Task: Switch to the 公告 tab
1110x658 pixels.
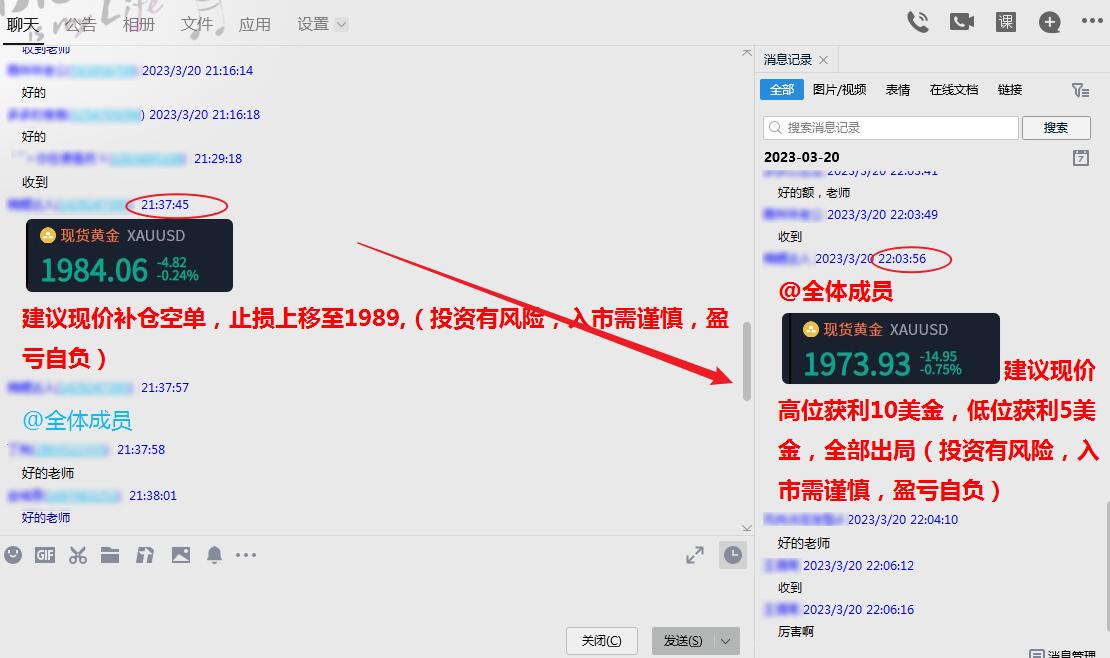Action: tap(81, 24)
